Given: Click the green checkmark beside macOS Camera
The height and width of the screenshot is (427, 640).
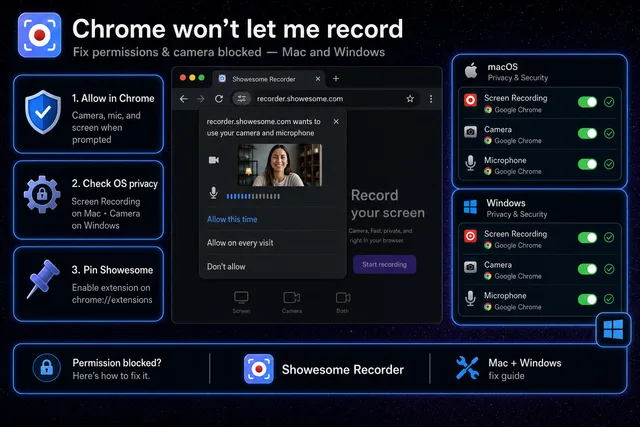Looking at the screenshot, I should [x=609, y=133].
